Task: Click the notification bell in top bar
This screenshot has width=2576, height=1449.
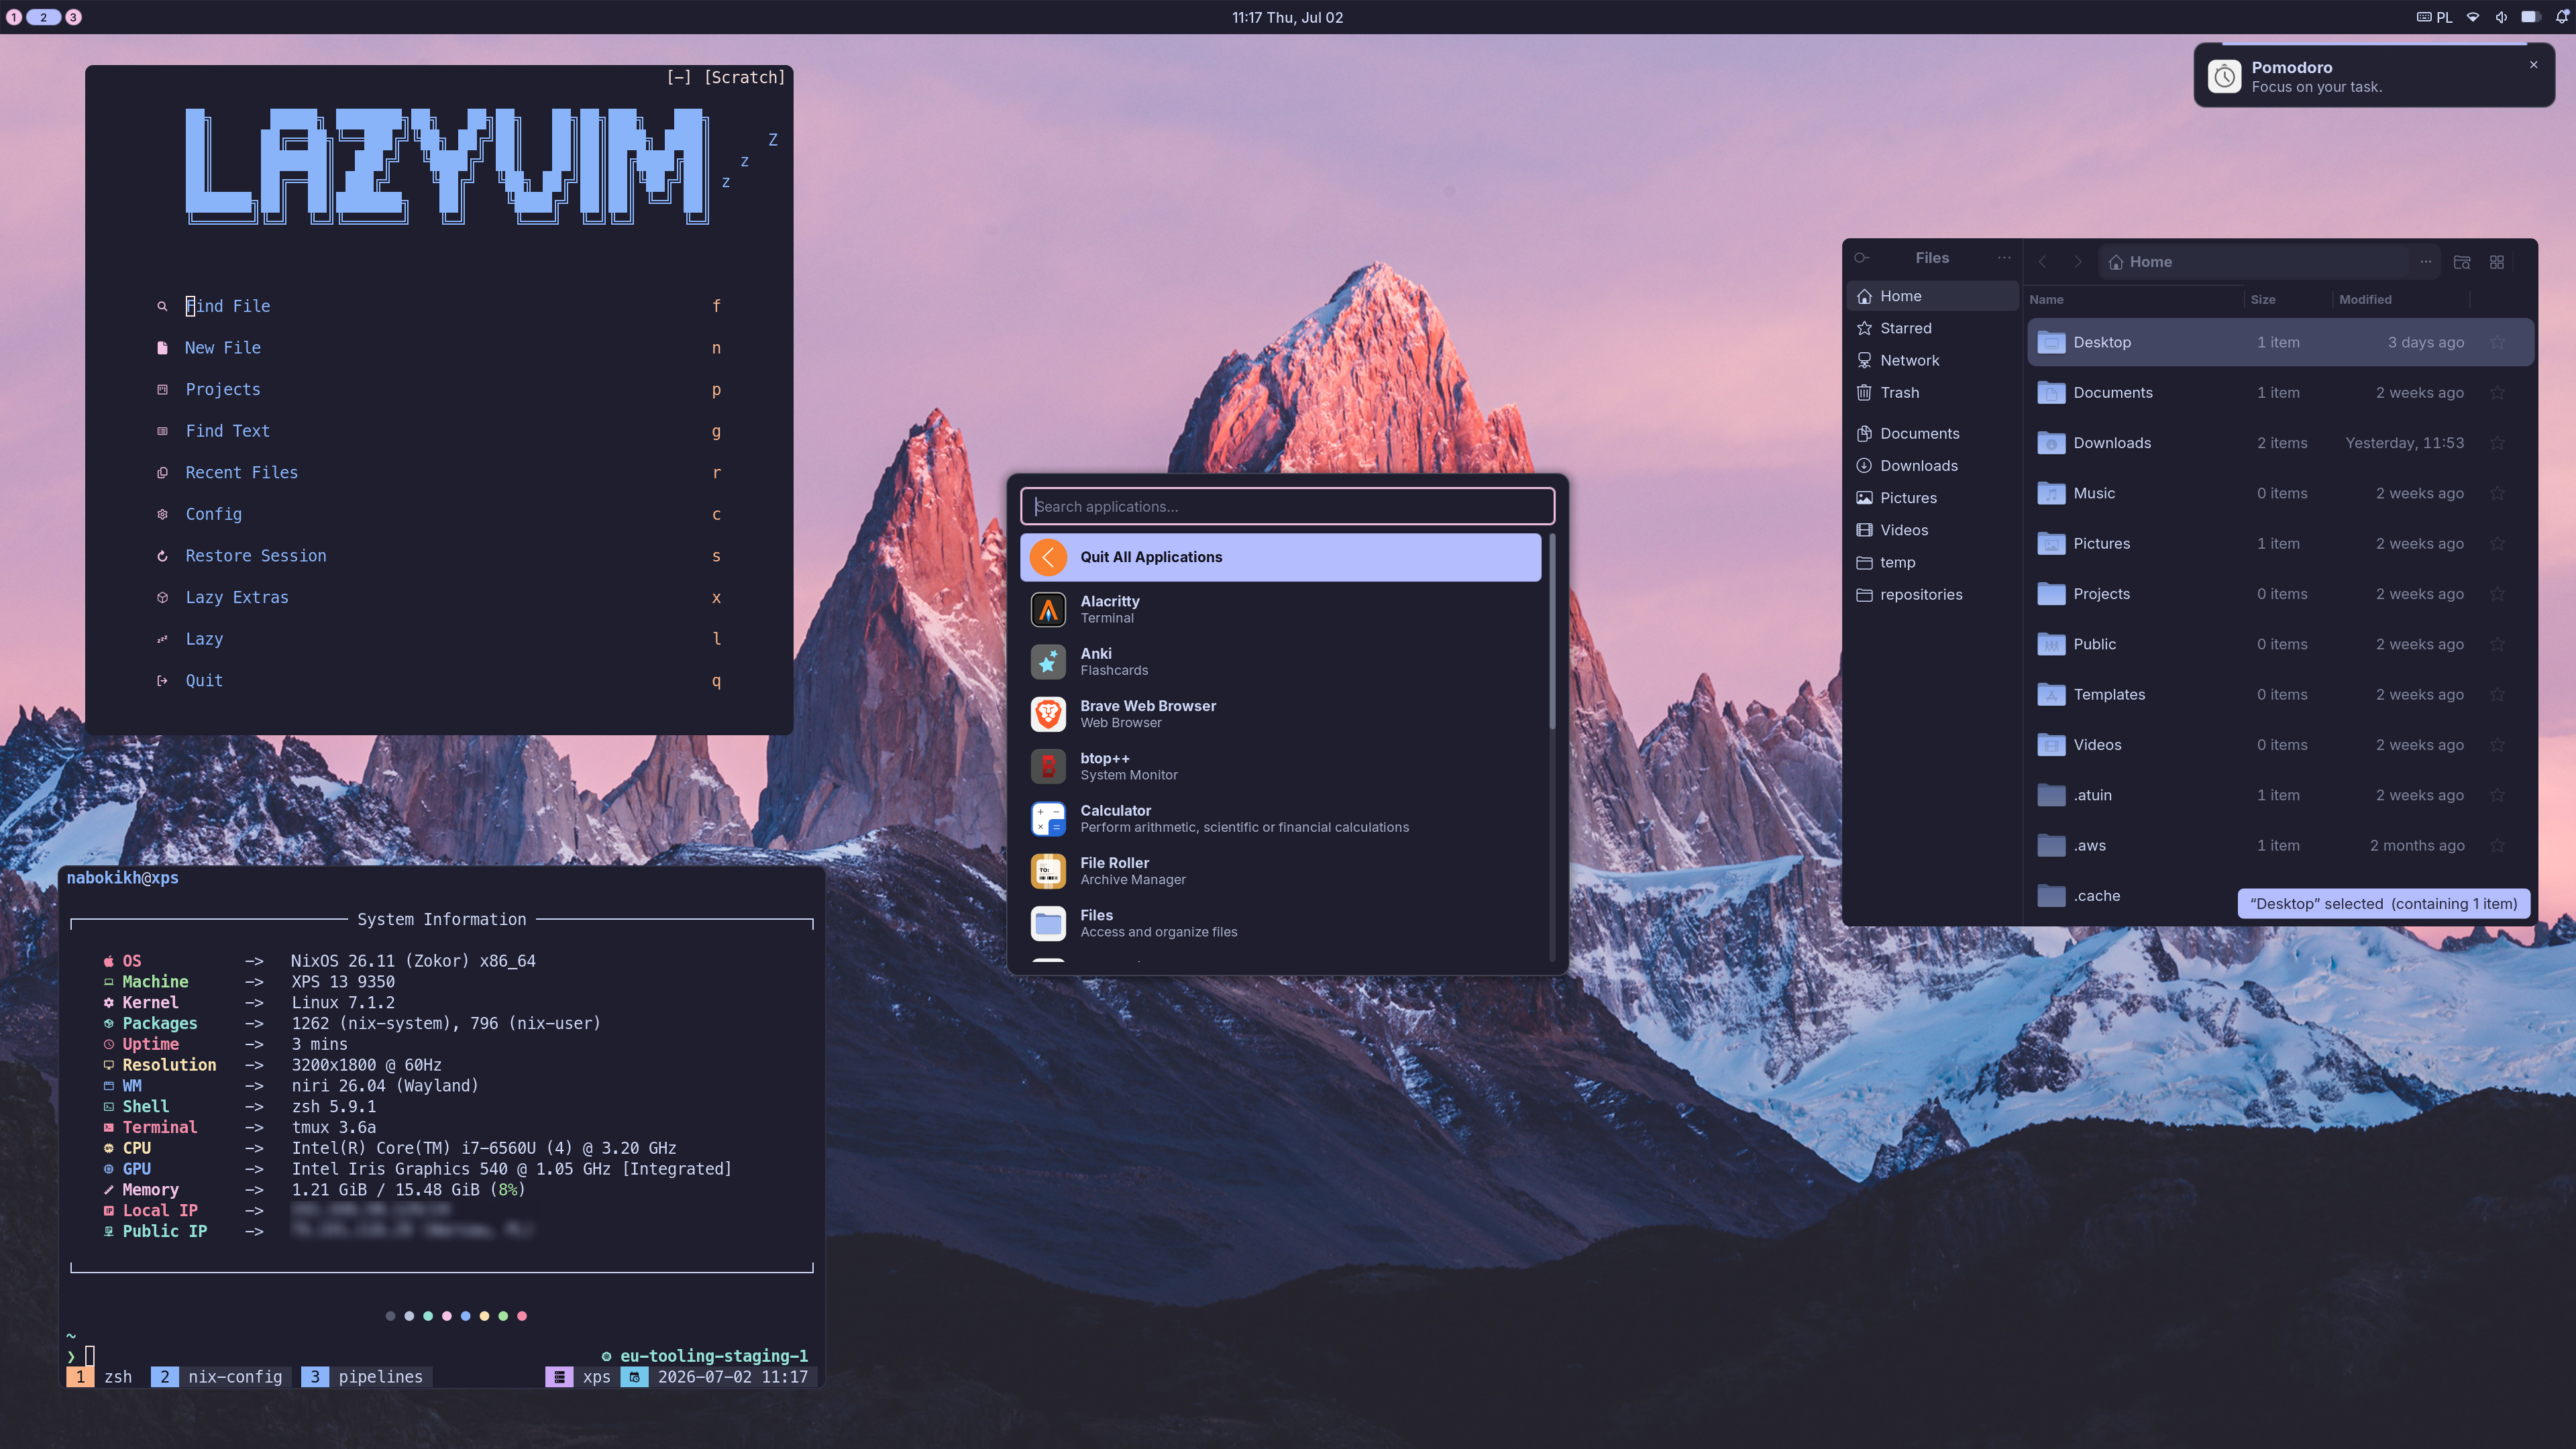Action: click(2562, 17)
